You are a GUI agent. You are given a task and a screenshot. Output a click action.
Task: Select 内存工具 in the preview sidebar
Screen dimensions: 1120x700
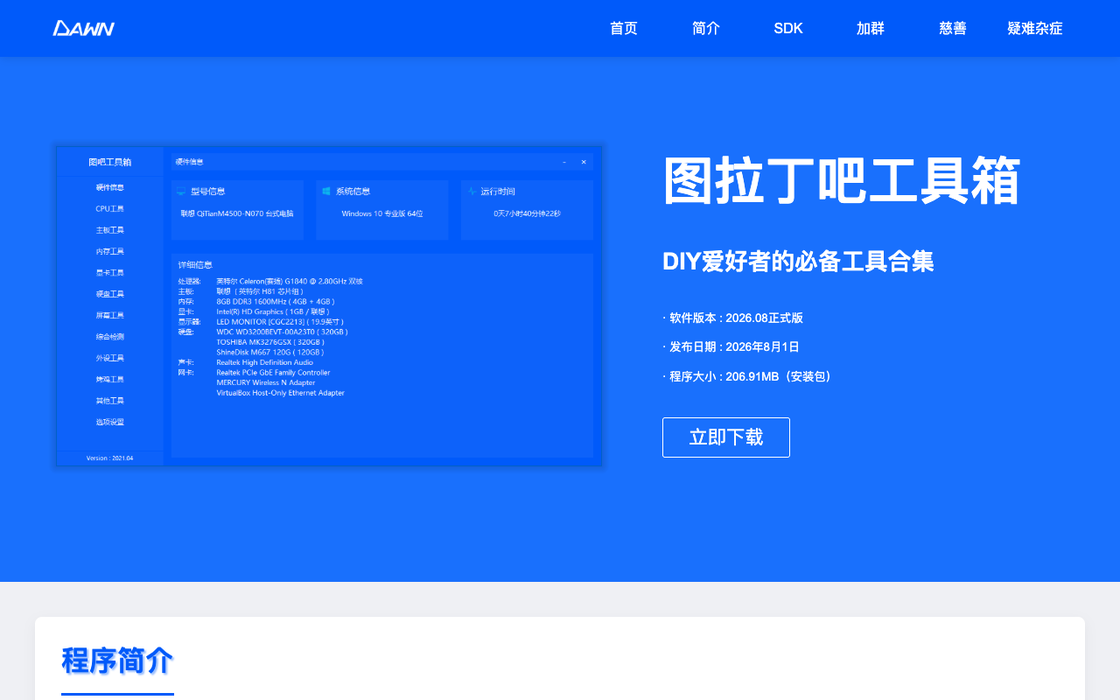click(110, 251)
